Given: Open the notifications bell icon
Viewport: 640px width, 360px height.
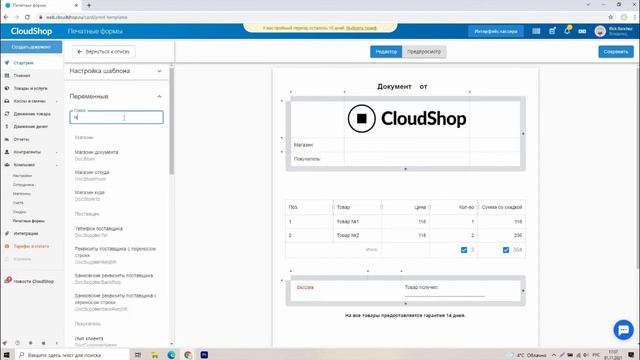Looking at the screenshot, I should (x=567, y=31).
